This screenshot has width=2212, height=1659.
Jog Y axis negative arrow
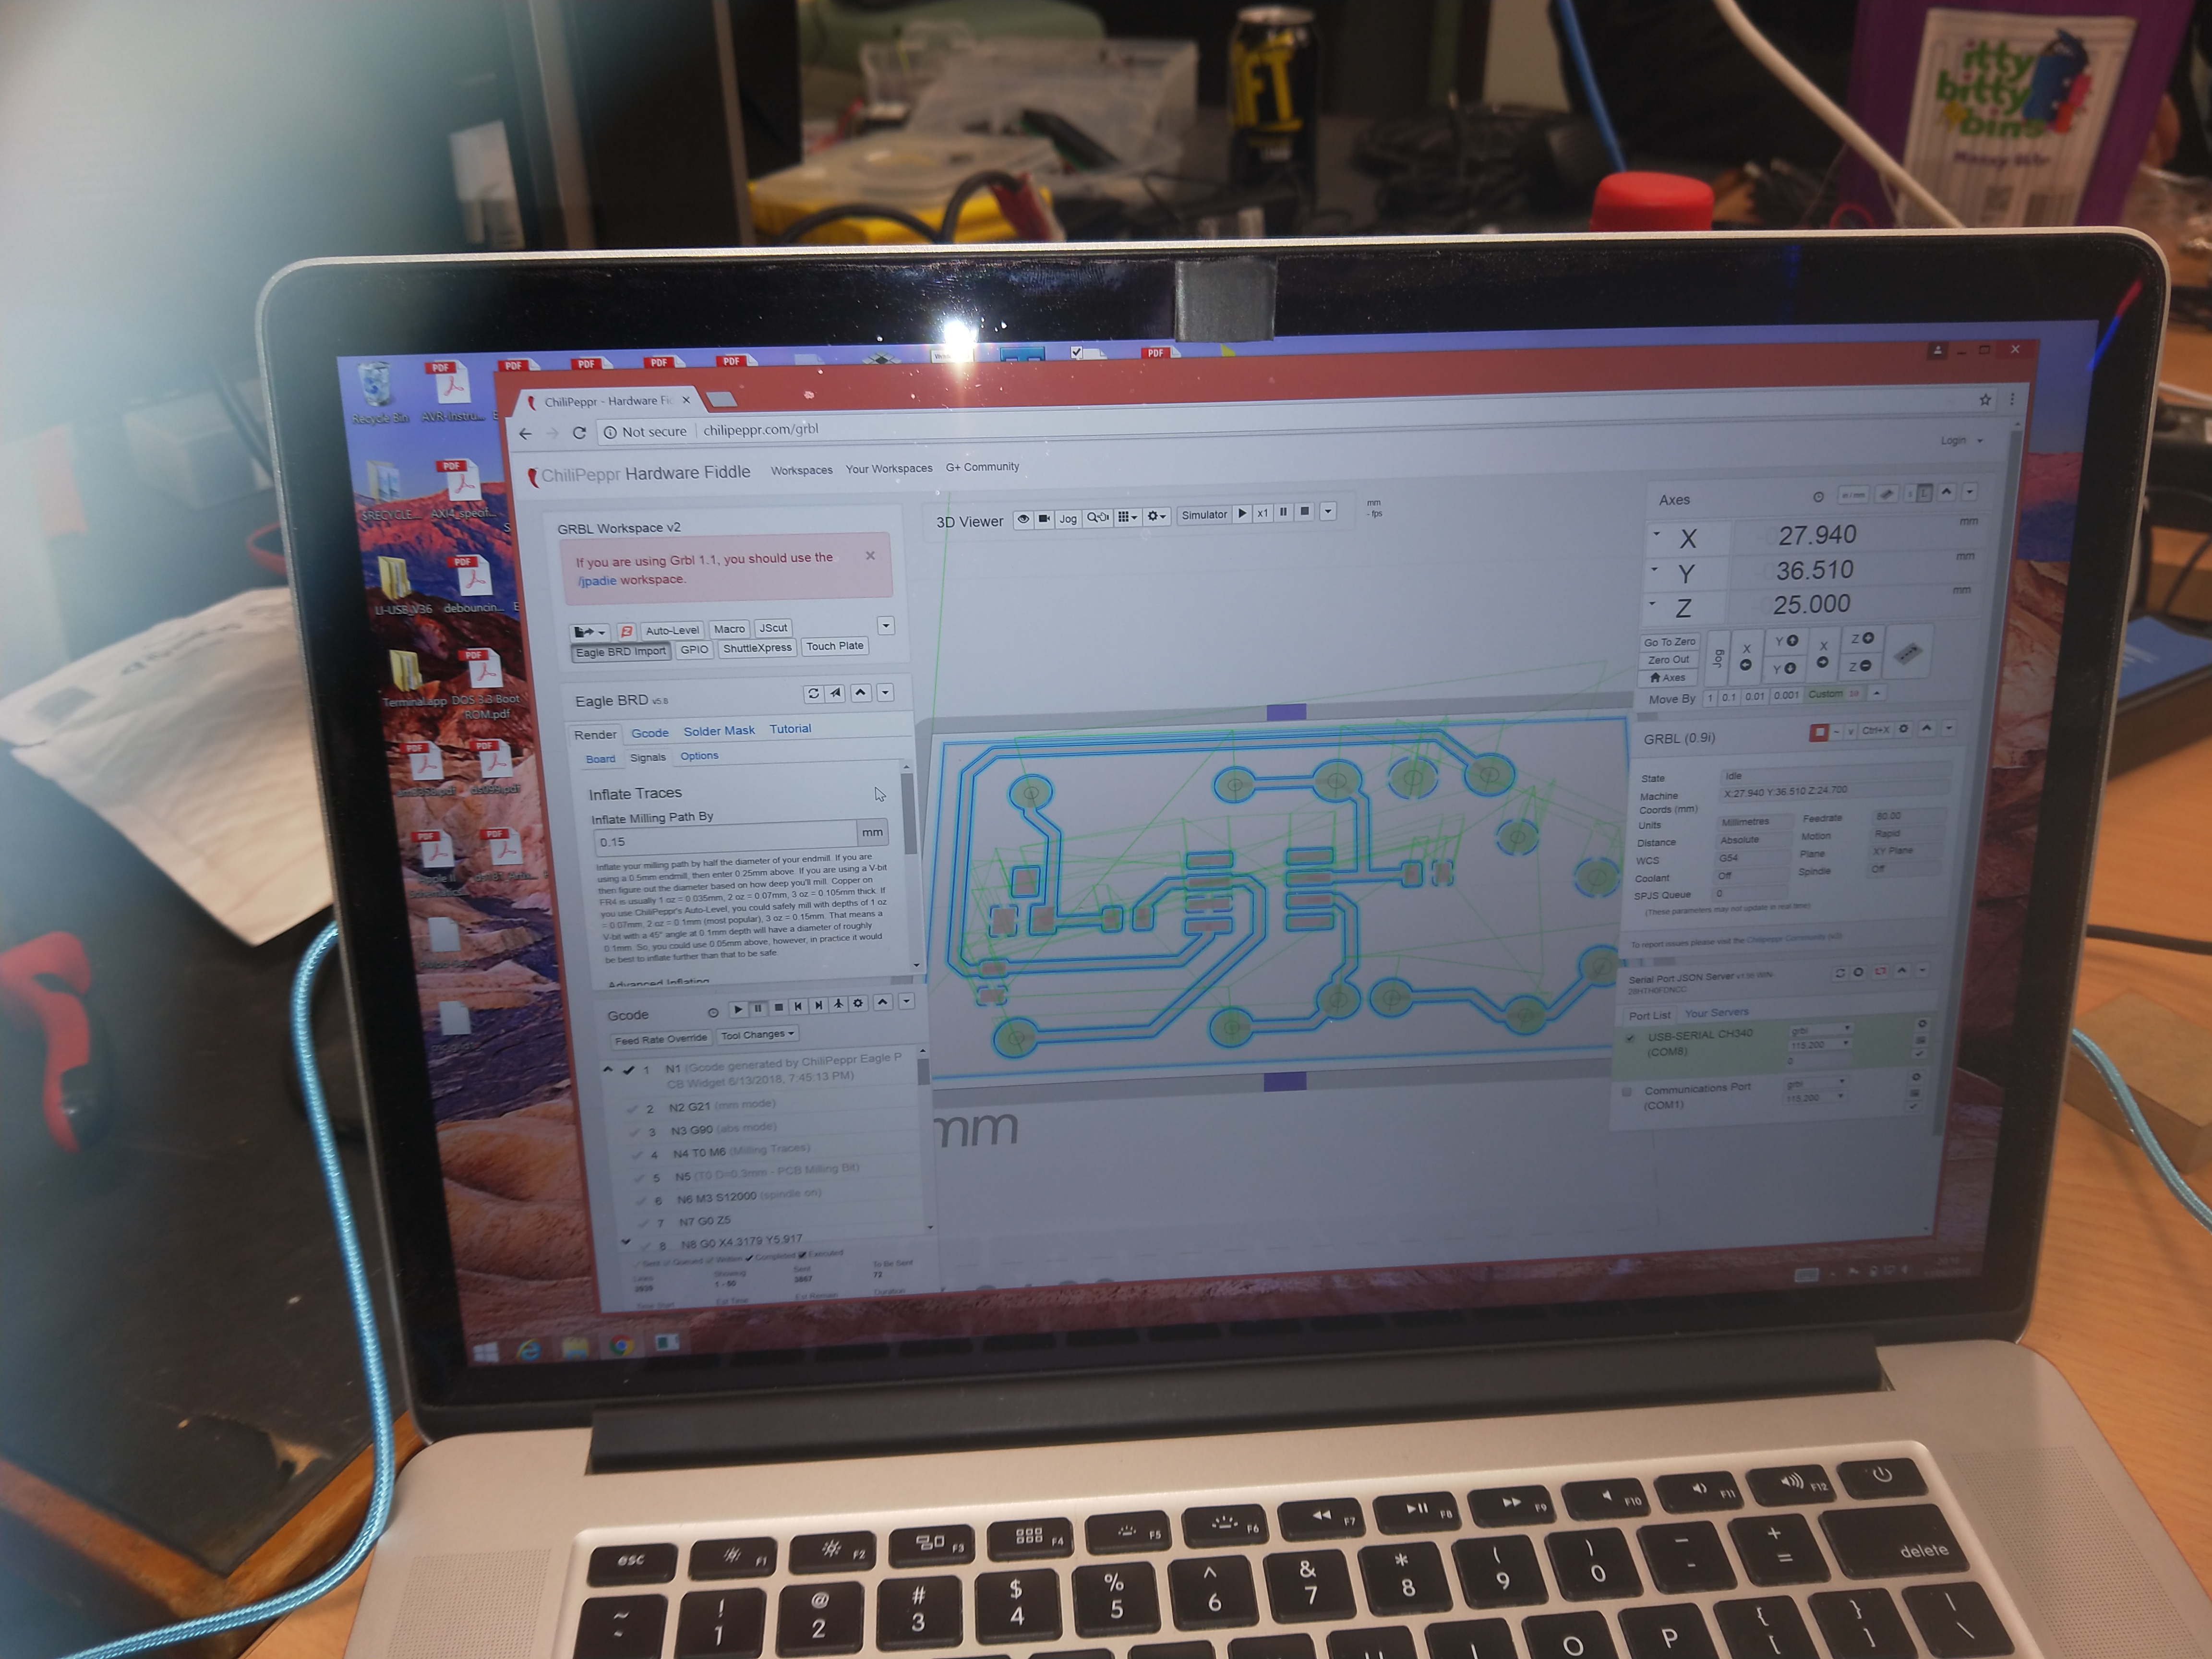pos(1784,668)
